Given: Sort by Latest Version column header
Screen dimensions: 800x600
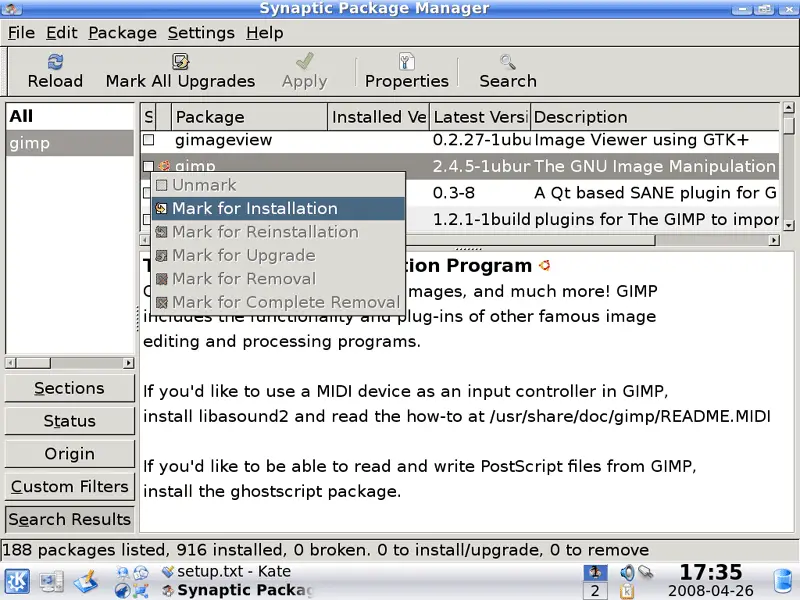Looking at the screenshot, I should (480, 117).
